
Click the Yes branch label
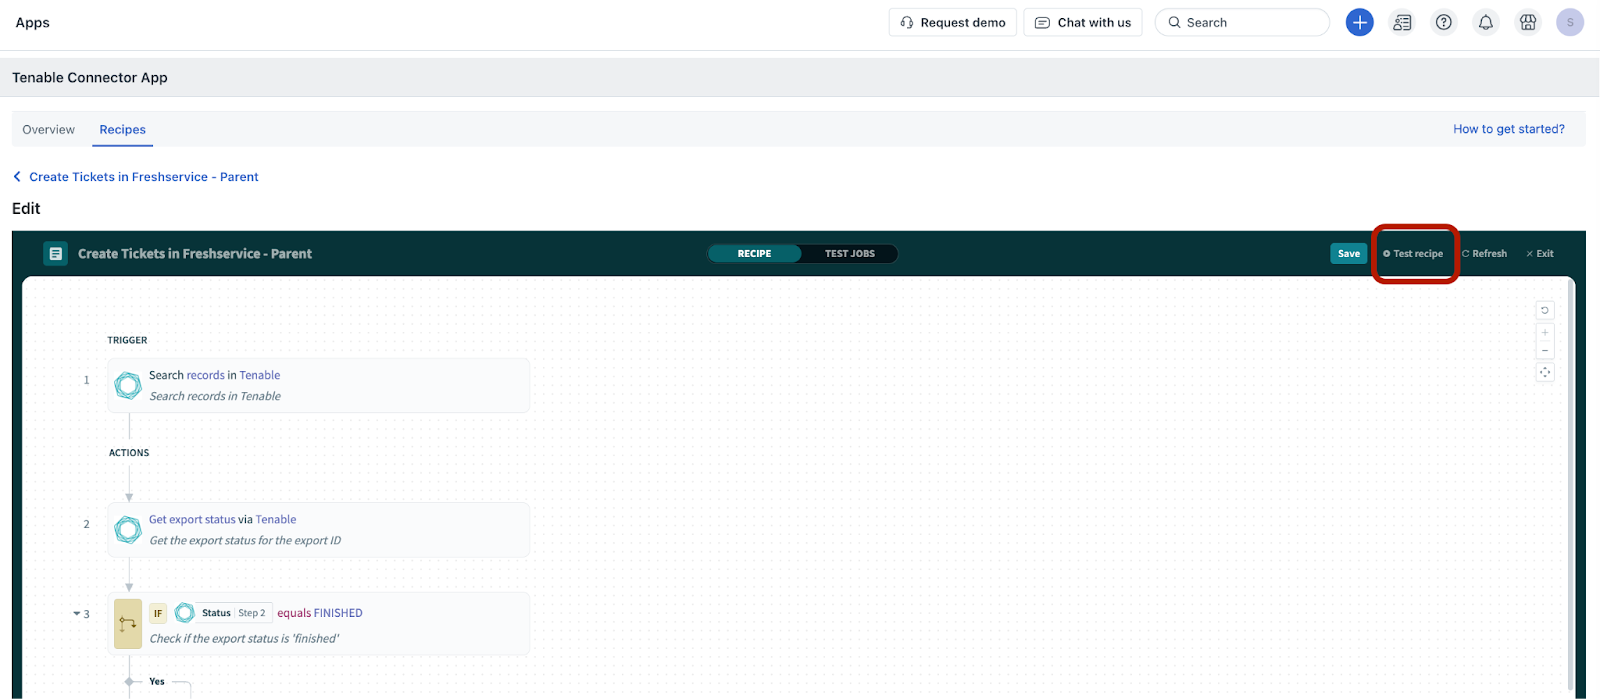click(157, 682)
